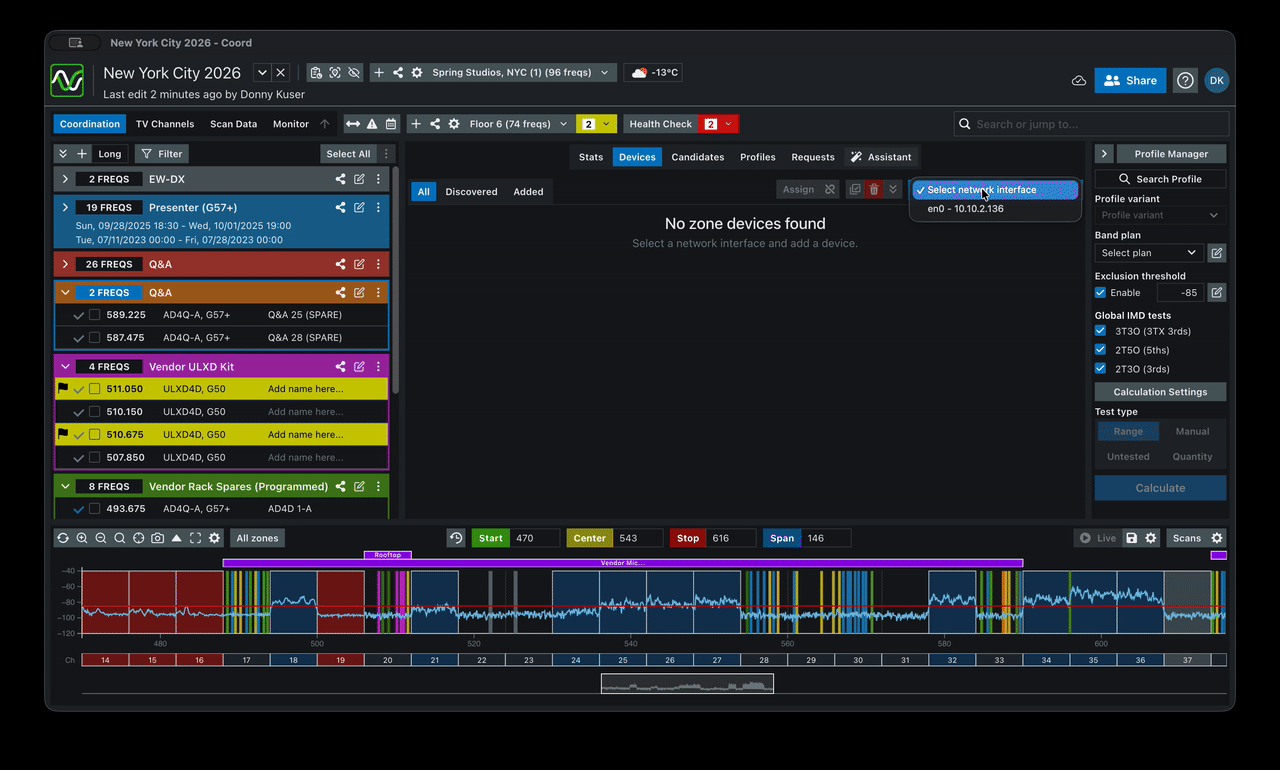Open the Select plan dropdown
The width and height of the screenshot is (1280, 770).
(1149, 253)
